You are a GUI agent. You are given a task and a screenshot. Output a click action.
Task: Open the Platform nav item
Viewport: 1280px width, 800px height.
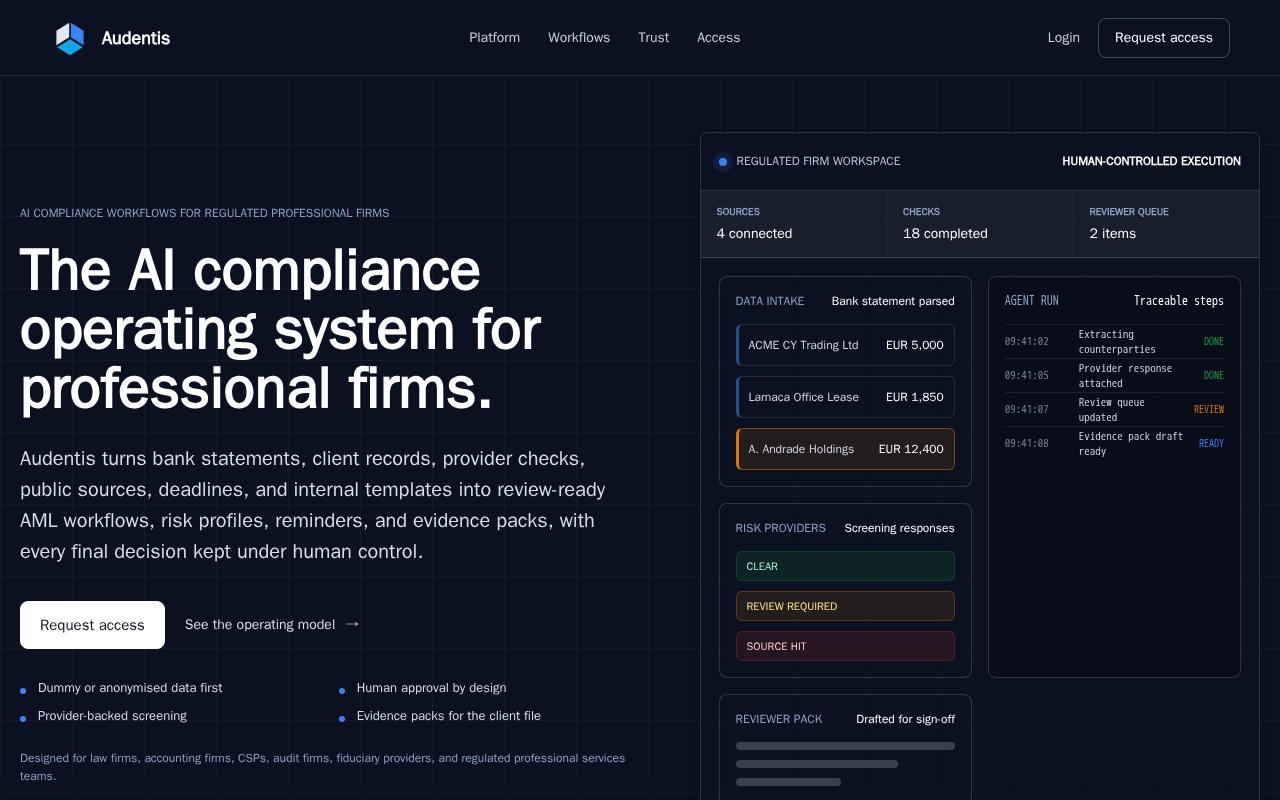(x=494, y=38)
